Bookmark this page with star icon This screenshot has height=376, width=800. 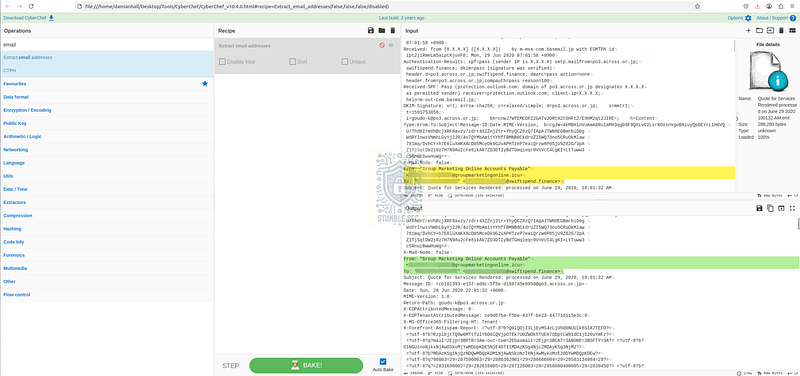tap(697, 6)
